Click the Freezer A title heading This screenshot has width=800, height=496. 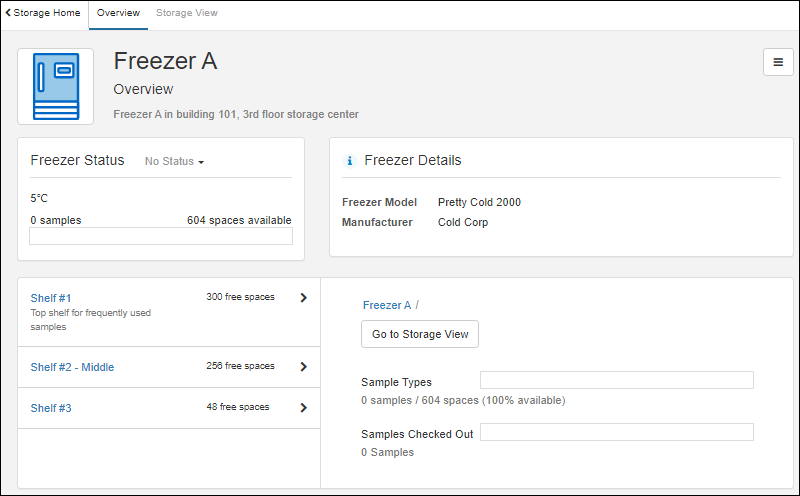(x=165, y=61)
